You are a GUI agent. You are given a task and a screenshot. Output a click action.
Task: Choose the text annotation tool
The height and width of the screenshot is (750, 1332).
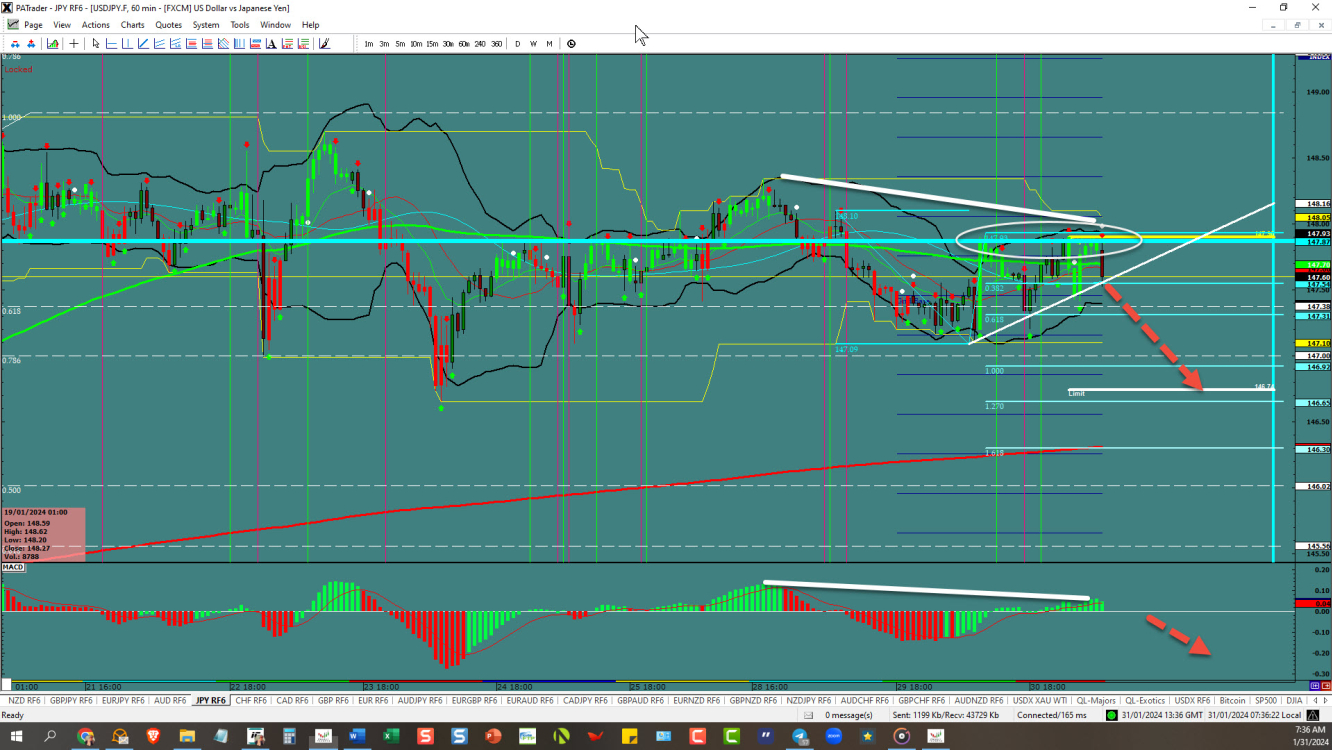[271, 43]
